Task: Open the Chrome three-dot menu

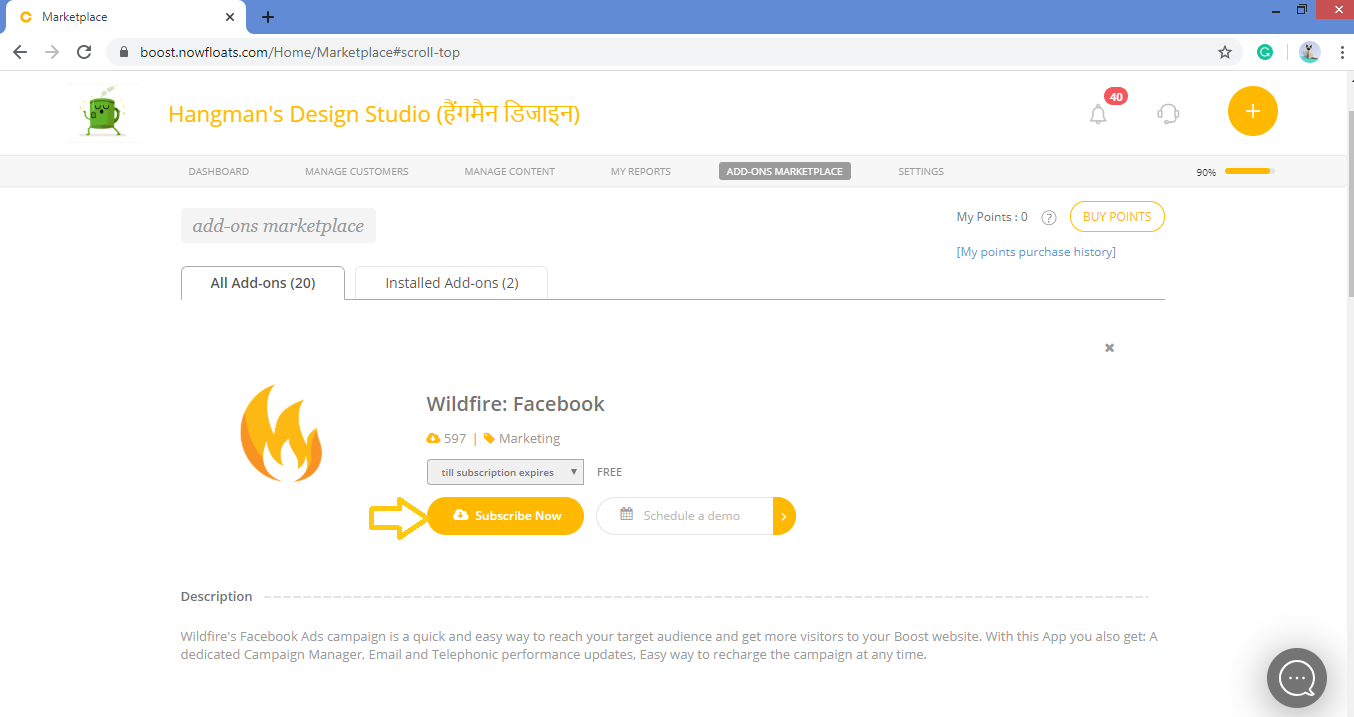Action: pyautogui.click(x=1340, y=52)
